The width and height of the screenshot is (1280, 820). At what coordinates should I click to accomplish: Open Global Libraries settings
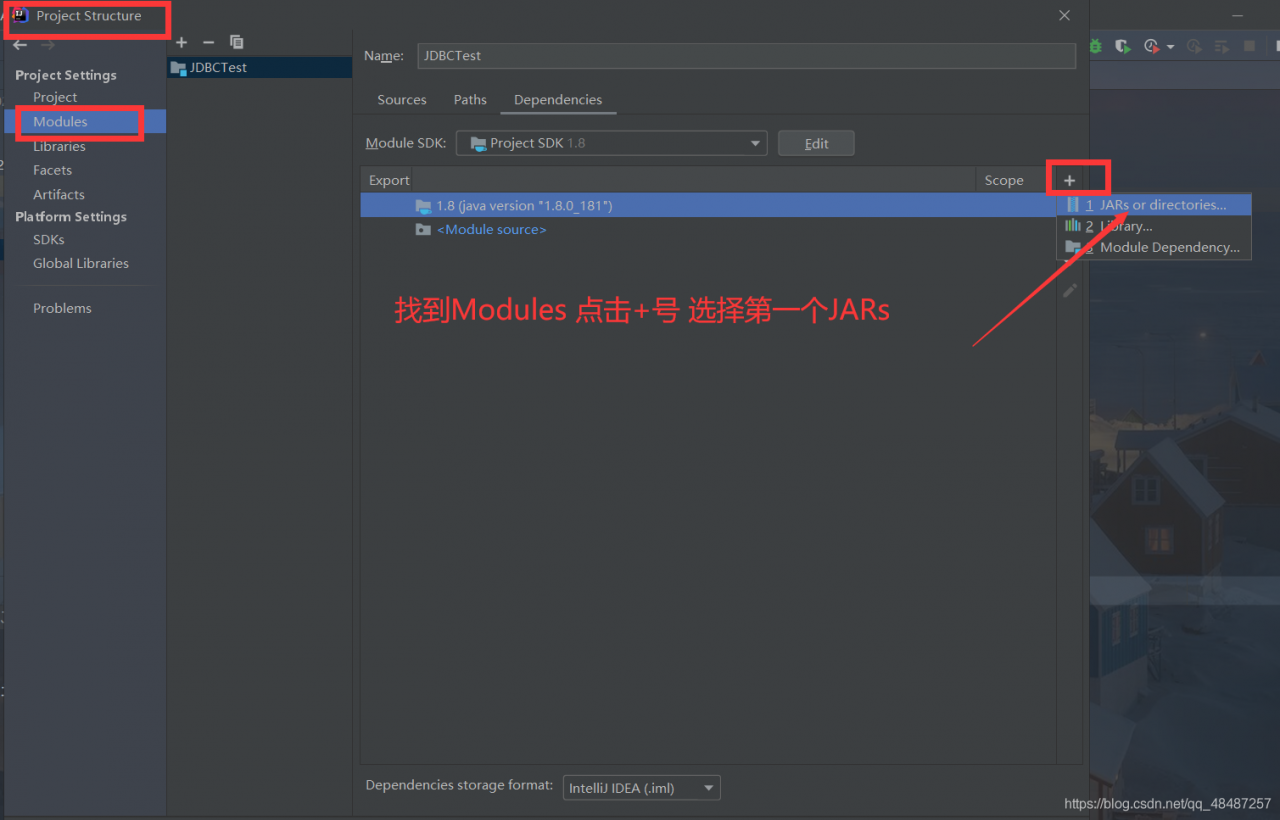click(x=81, y=263)
